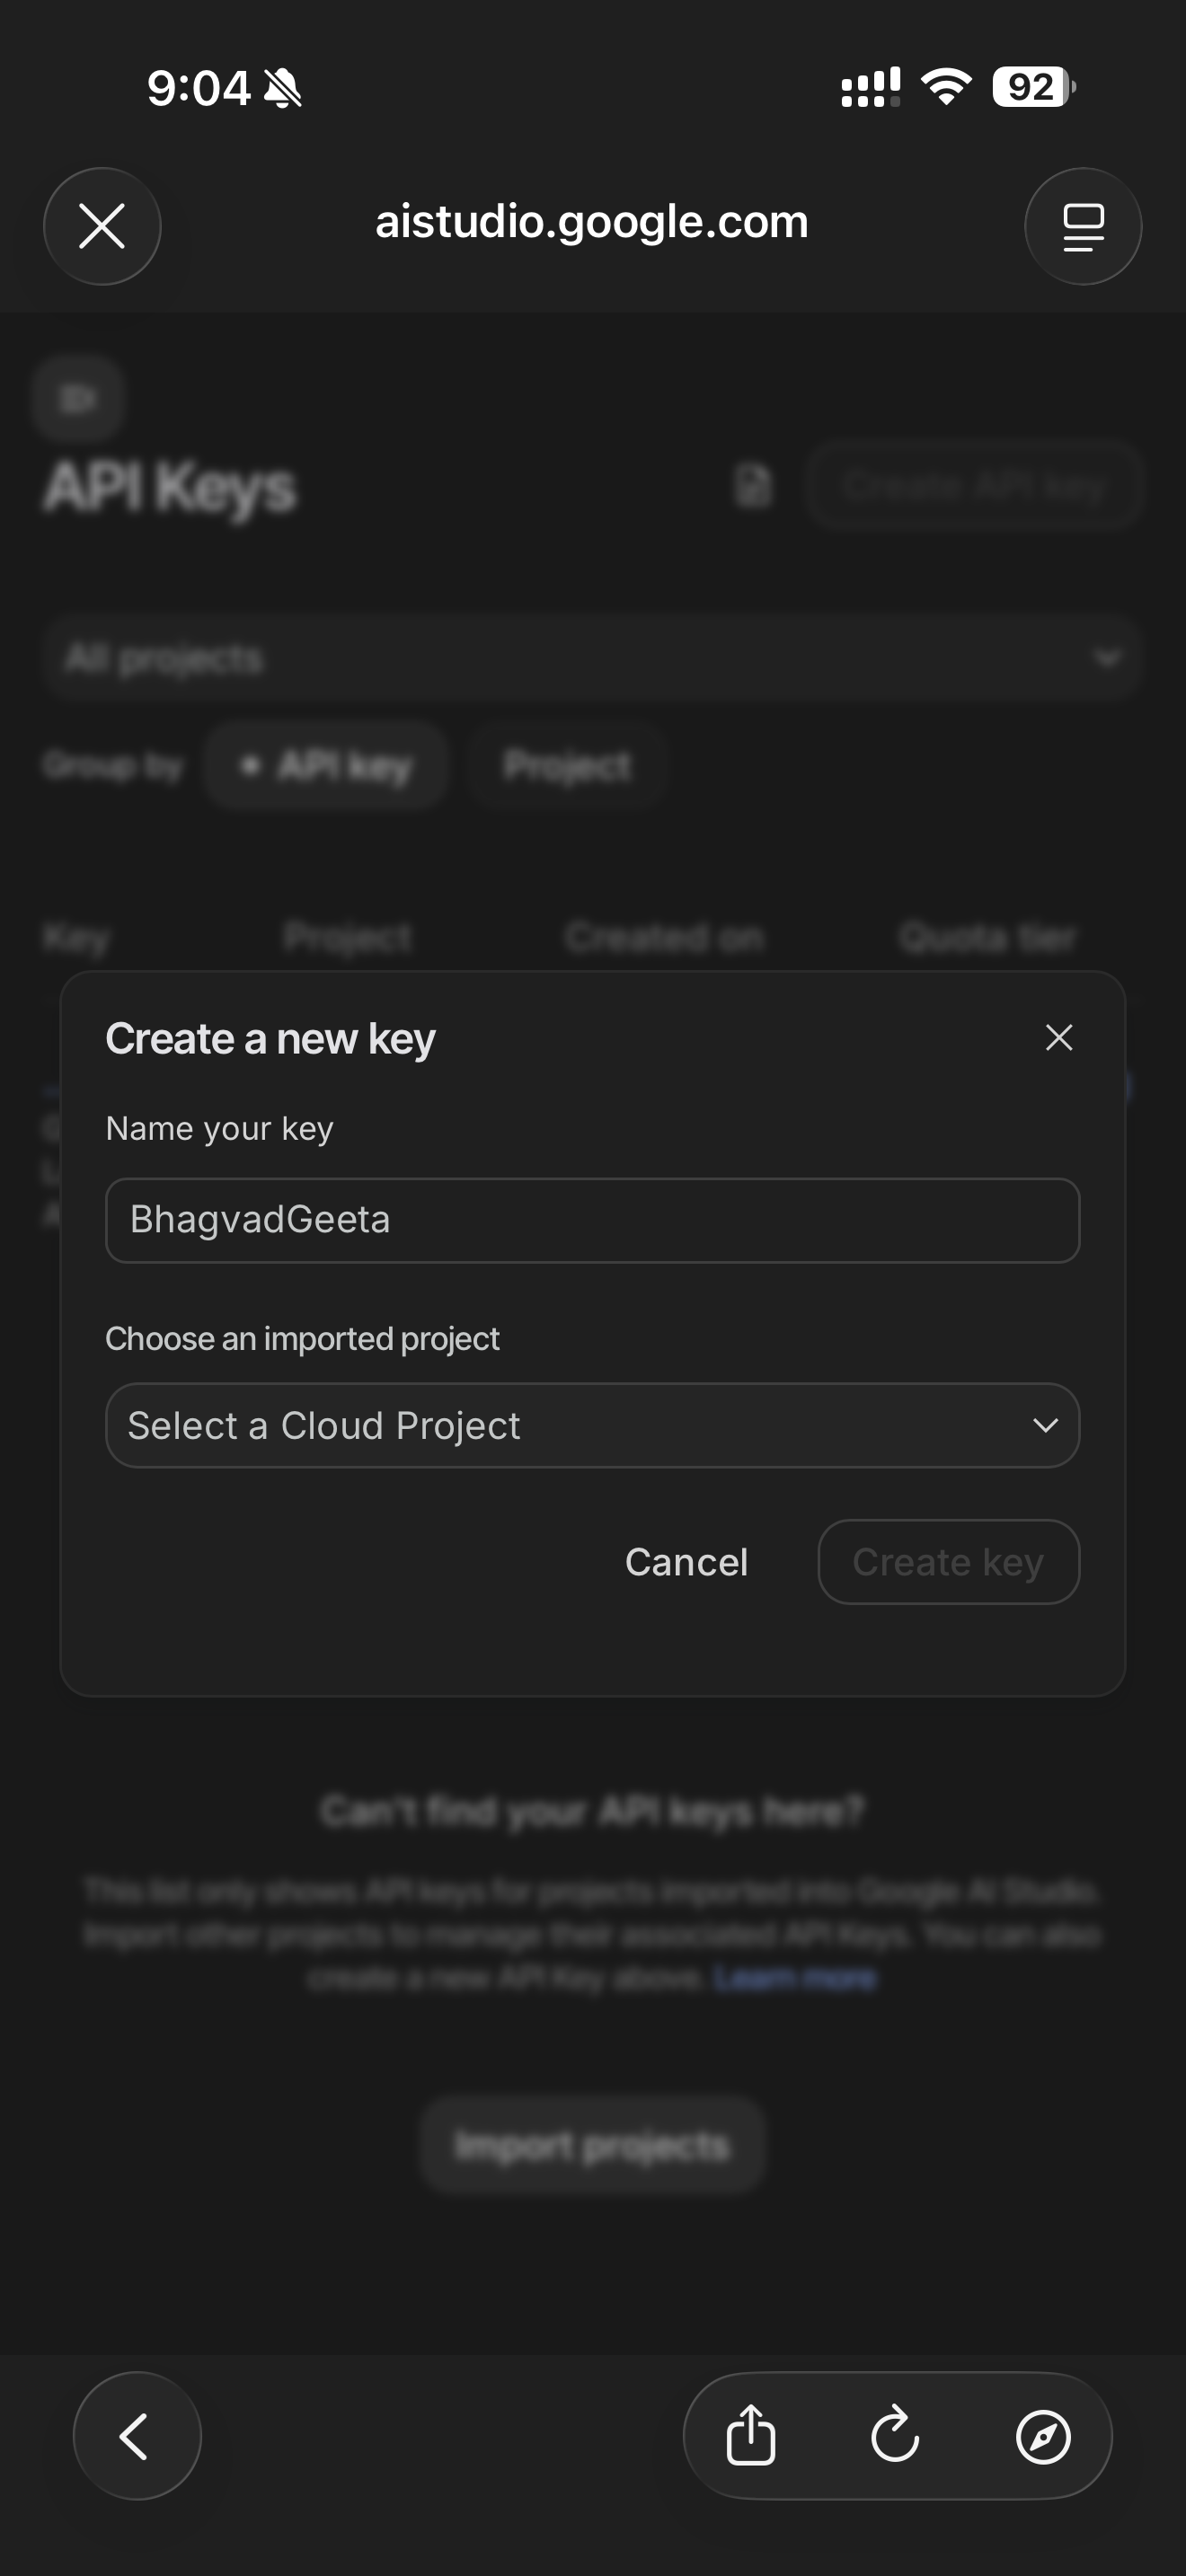Close the in-app browser with the X
This screenshot has height=2576, width=1186.
102,226
